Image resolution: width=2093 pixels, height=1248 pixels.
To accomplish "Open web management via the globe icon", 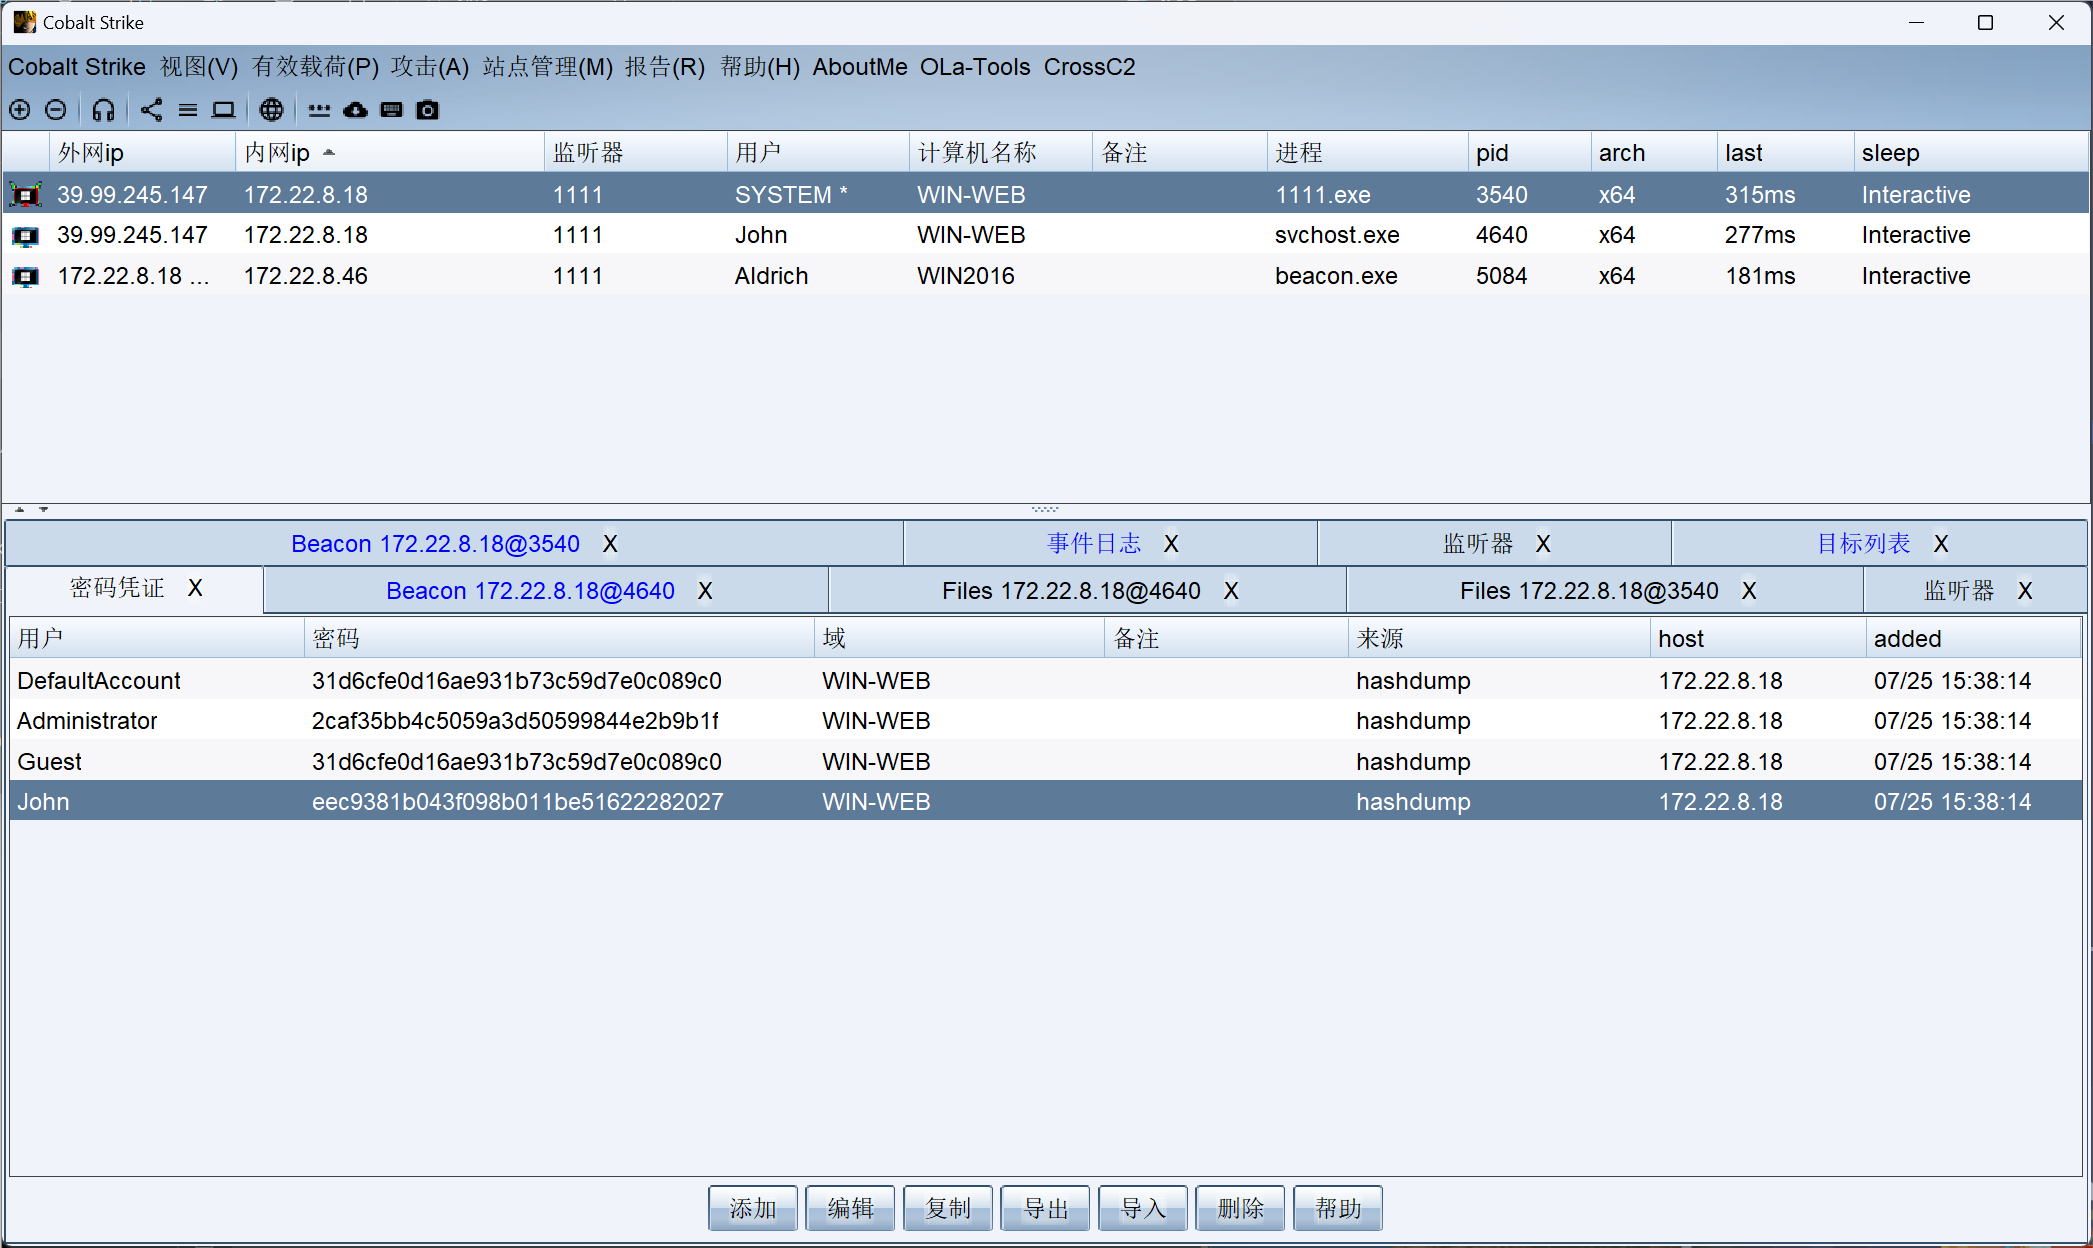I will pos(271,110).
